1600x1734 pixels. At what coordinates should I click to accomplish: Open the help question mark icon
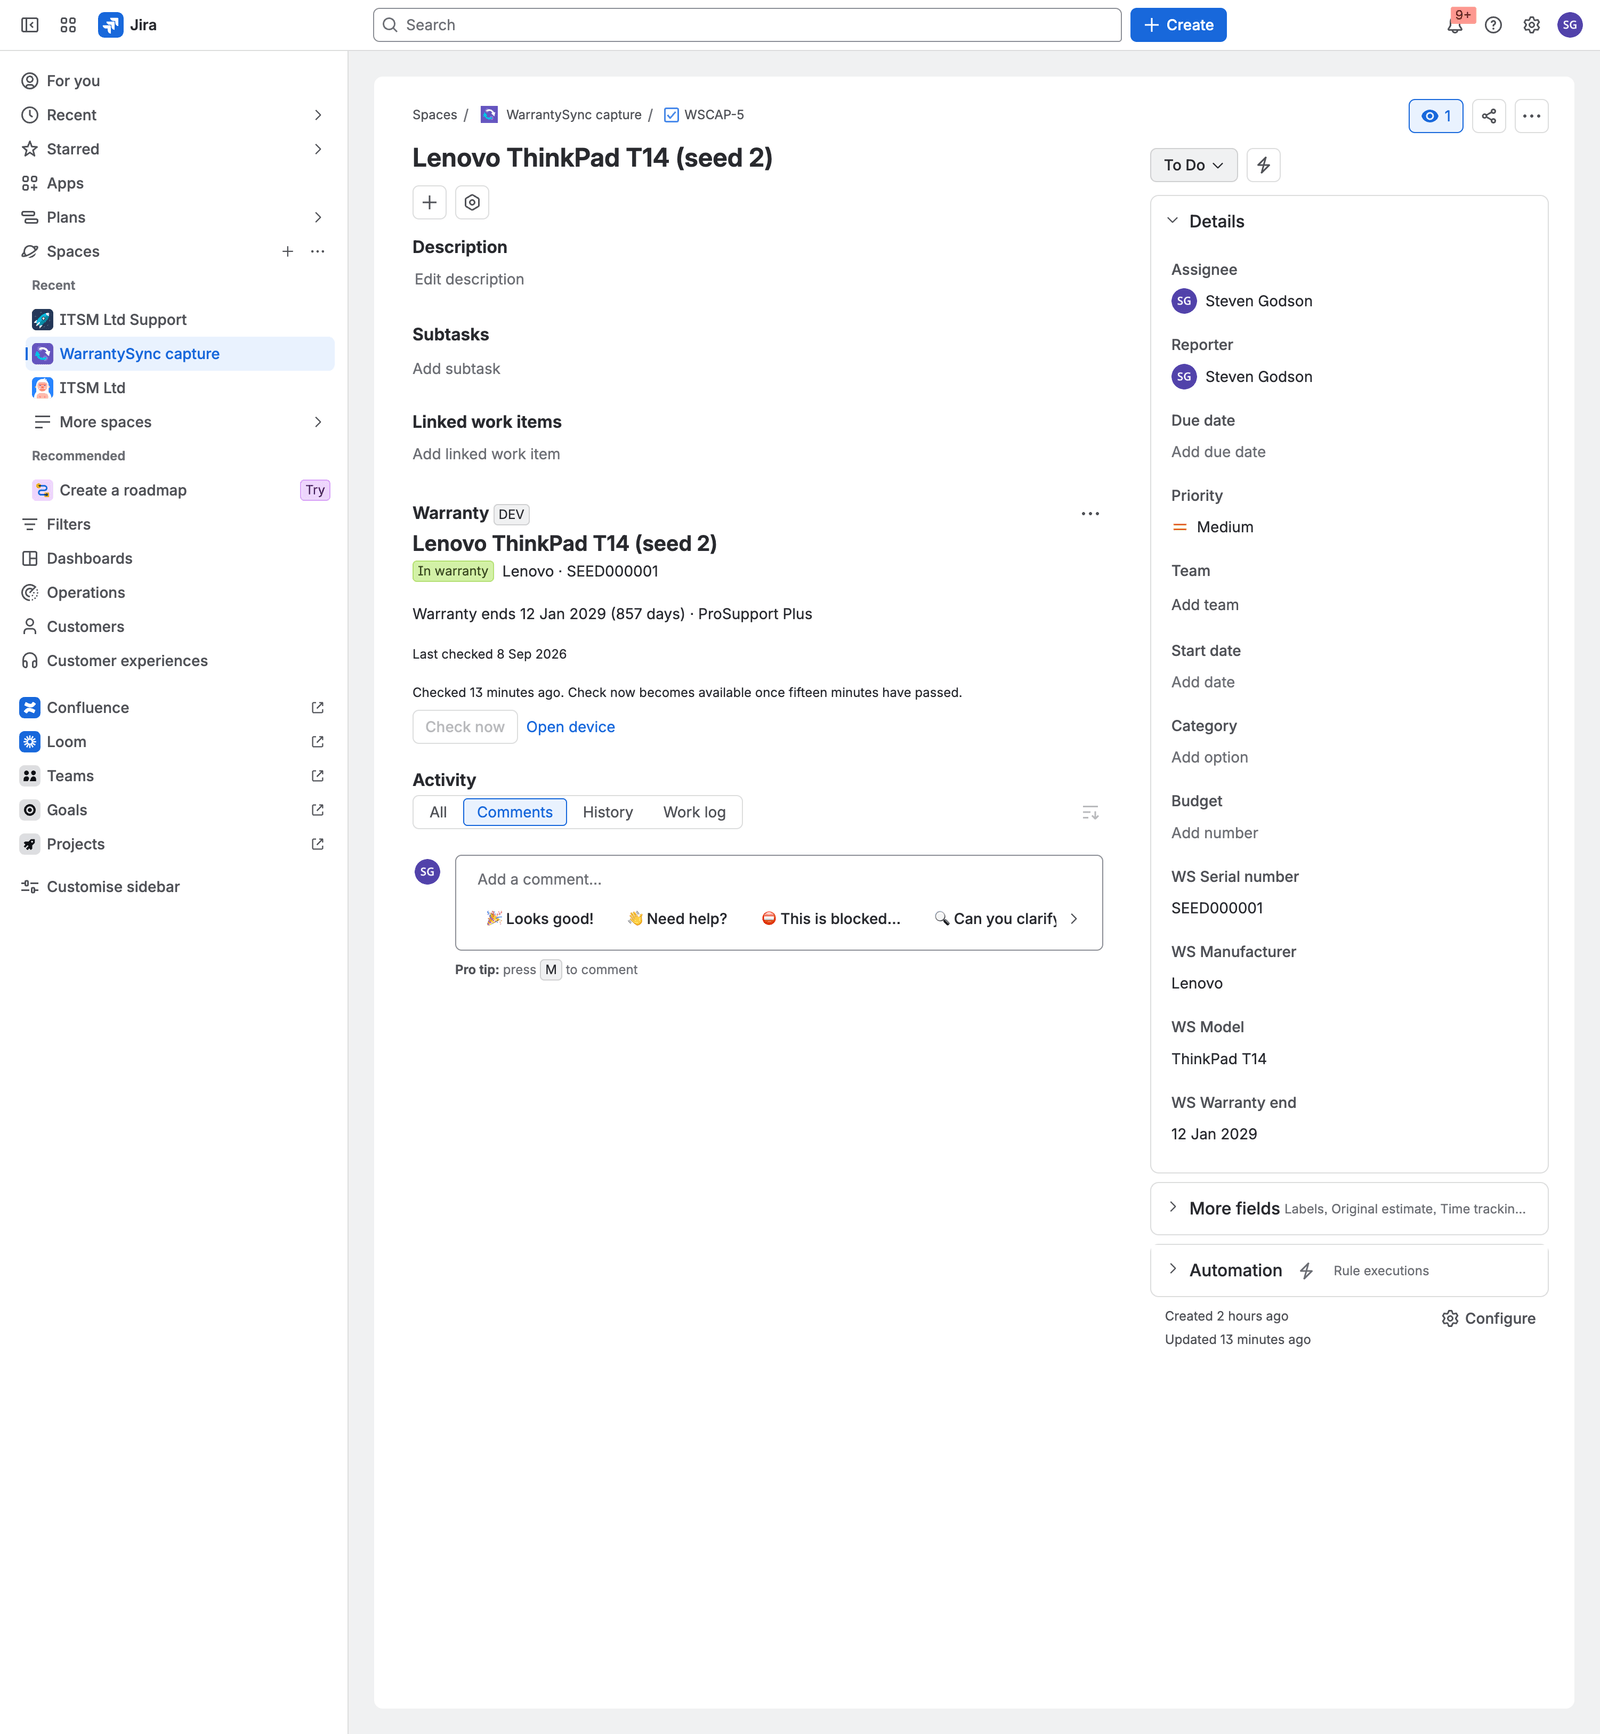[x=1493, y=25]
